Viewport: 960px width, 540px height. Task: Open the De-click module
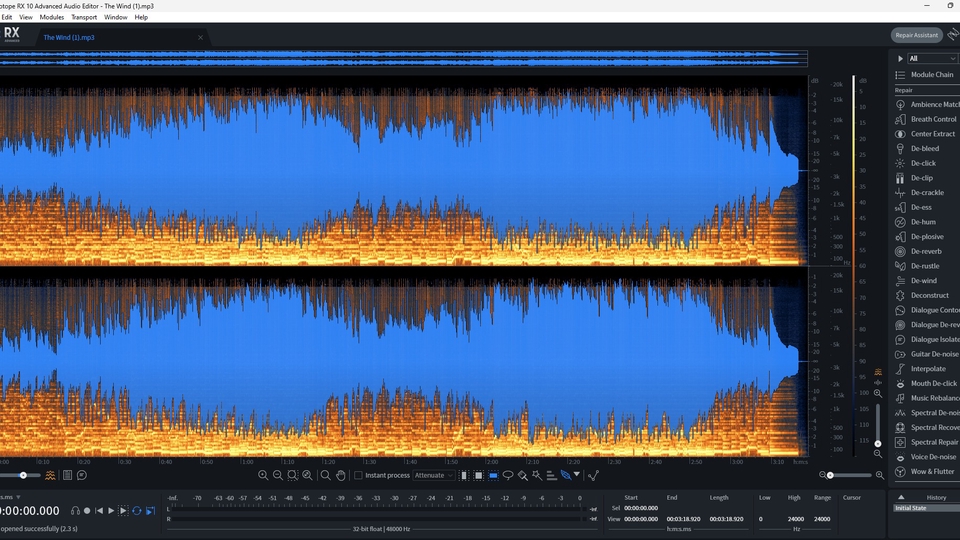click(923, 163)
